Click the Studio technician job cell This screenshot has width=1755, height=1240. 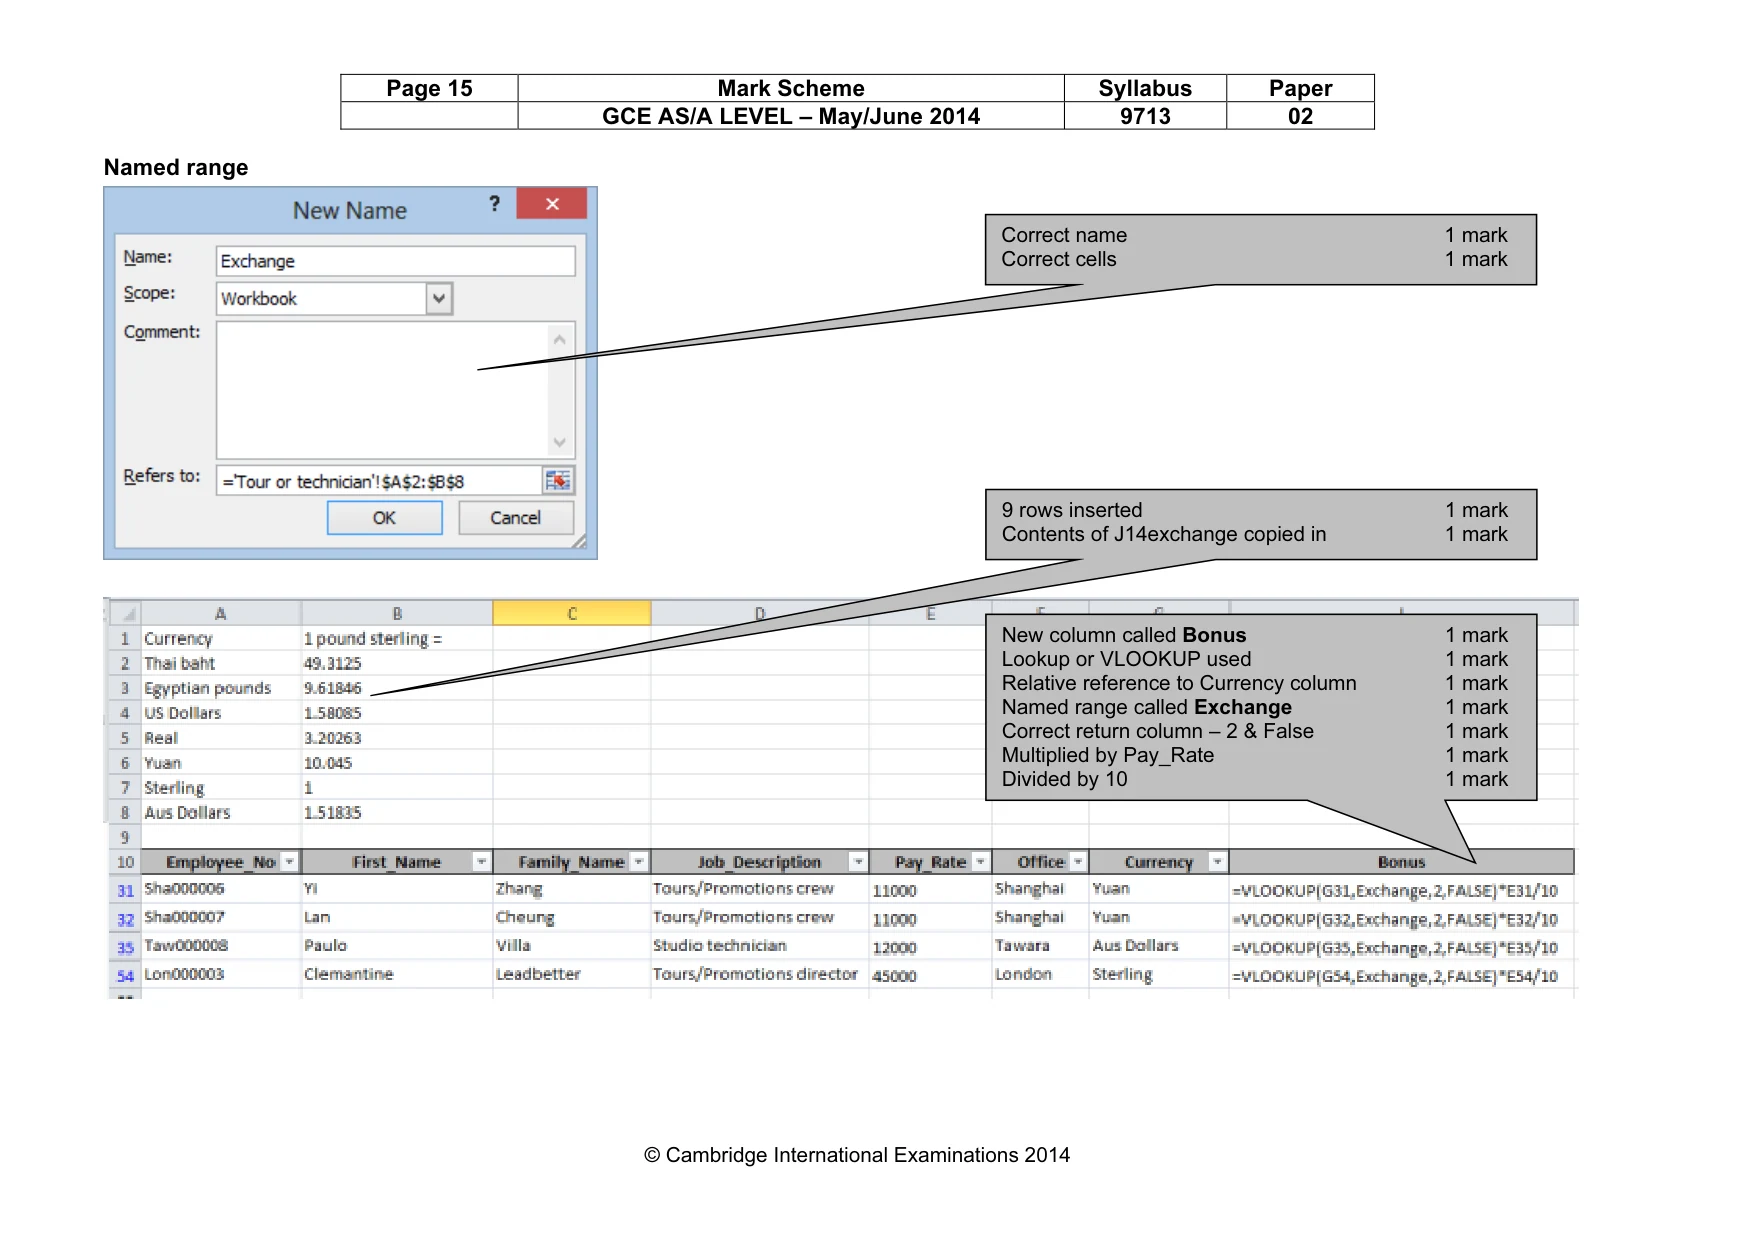(760, 945)
